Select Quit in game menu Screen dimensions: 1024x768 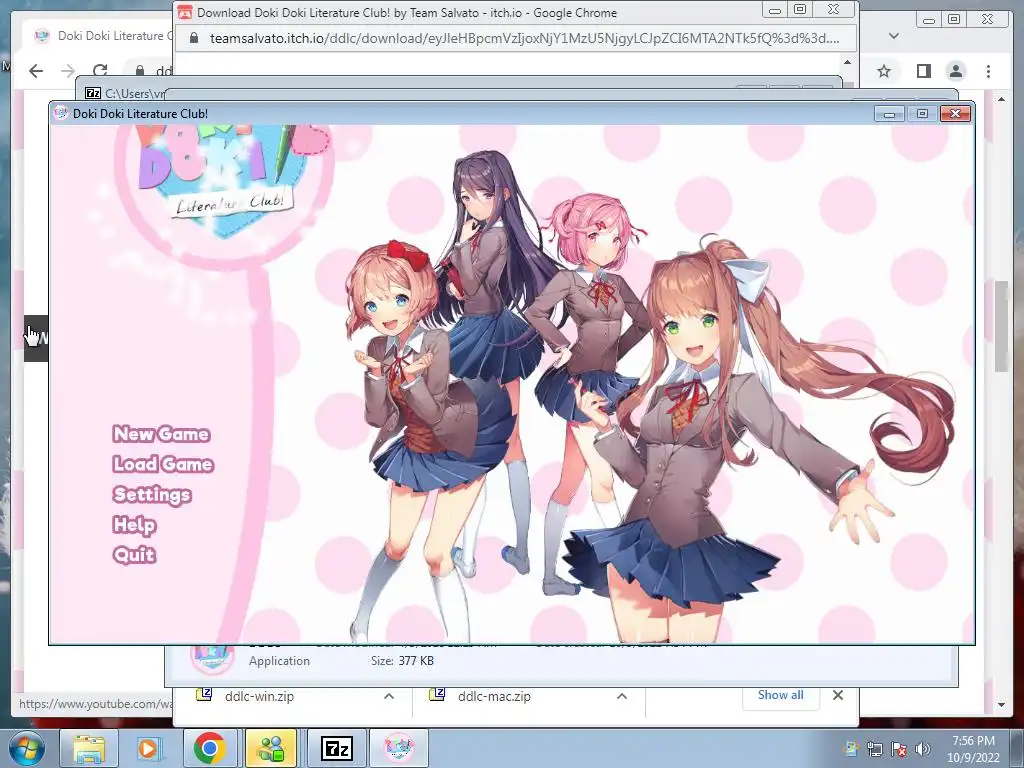pyautogui.click(x=135, y=555)
